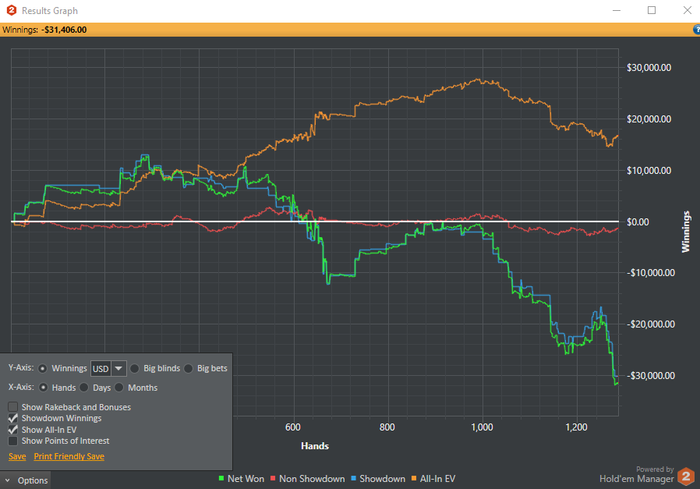
Task: Click the Net Won legend label
Action: pyautogui.click(x=246, y=479)
